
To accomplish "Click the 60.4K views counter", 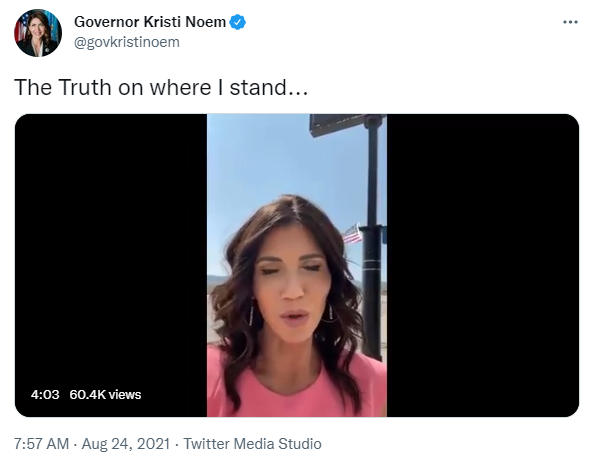I will [105, 395].
